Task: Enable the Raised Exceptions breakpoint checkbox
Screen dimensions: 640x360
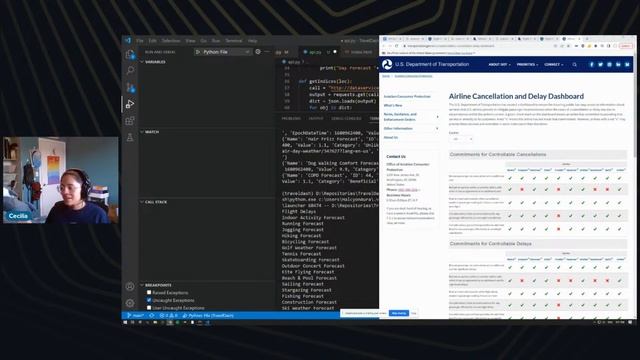Action: (149, 293)
